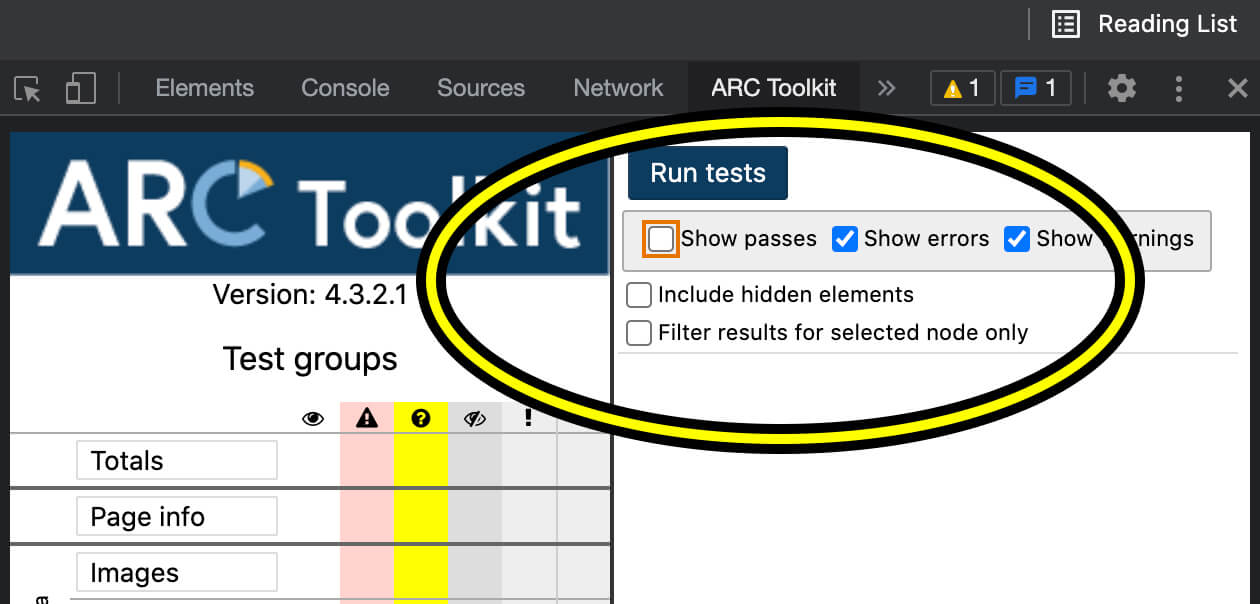This screenshot has width=1260, height=604.
Task: Activate the inspect element picker icon
Action: coord(28,89)
